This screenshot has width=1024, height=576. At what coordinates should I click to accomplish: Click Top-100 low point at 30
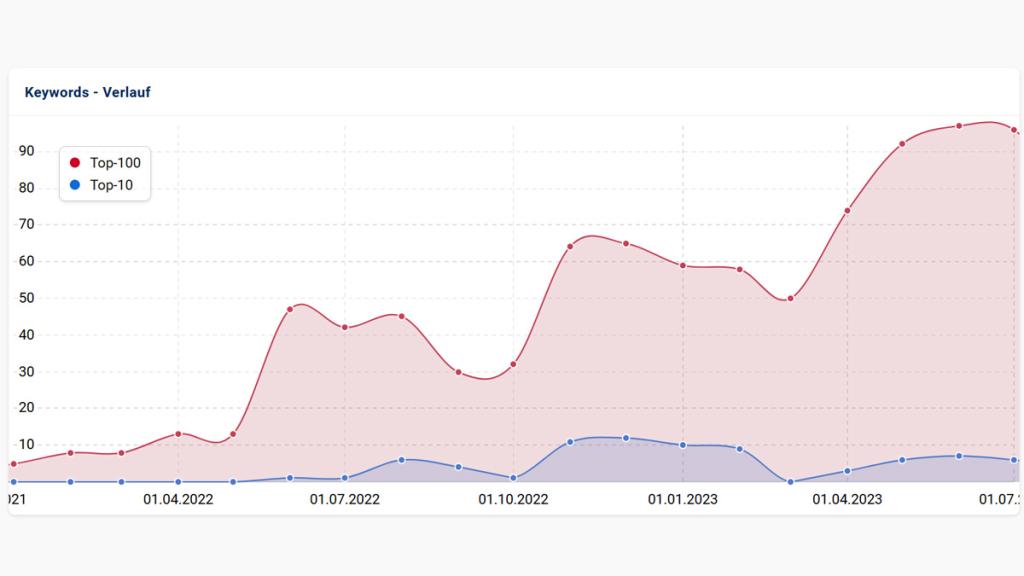click(x=458, y=372)
